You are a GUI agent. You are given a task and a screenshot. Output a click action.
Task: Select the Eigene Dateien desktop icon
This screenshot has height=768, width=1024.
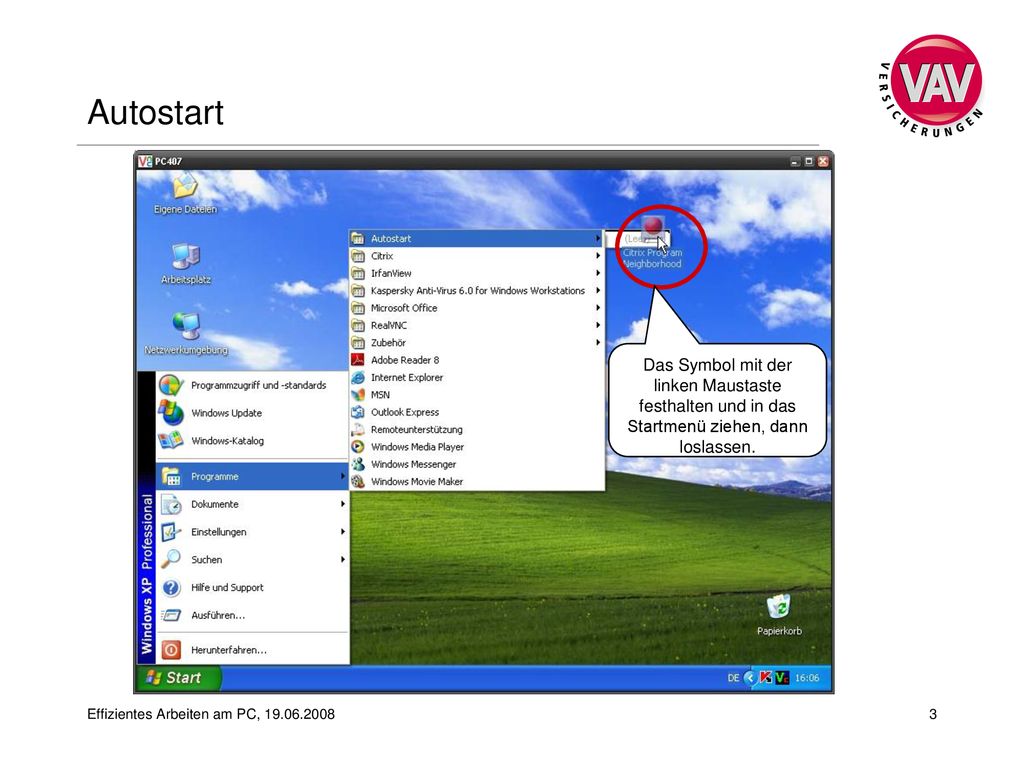[x=185, y=185]
